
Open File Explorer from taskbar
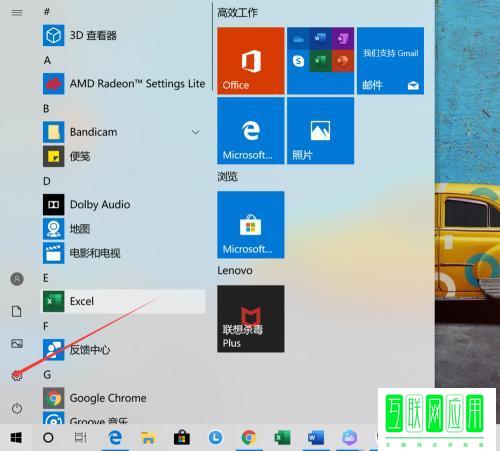[148, 437]
